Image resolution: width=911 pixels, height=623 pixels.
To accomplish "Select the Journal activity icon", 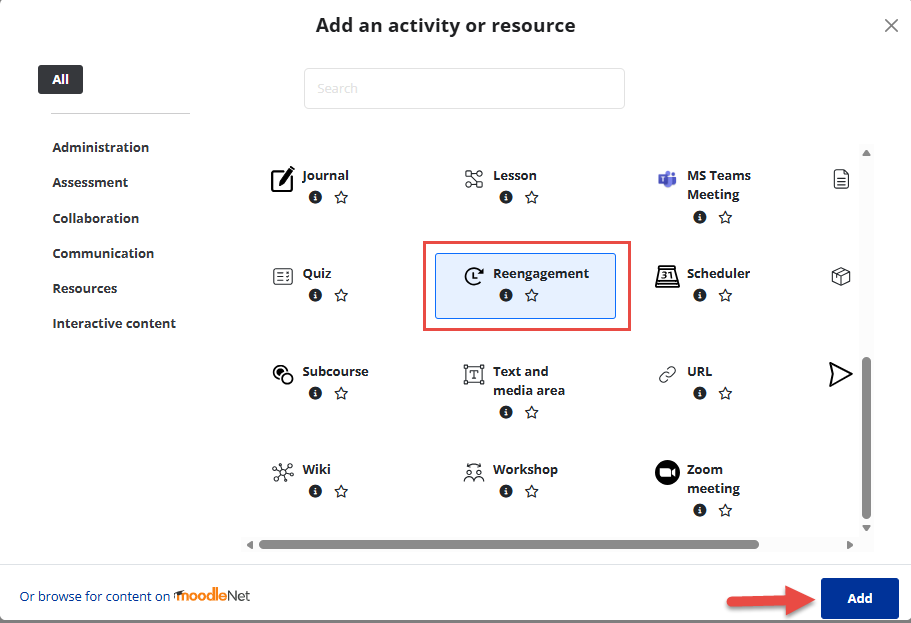I will (x=283, y=180).
